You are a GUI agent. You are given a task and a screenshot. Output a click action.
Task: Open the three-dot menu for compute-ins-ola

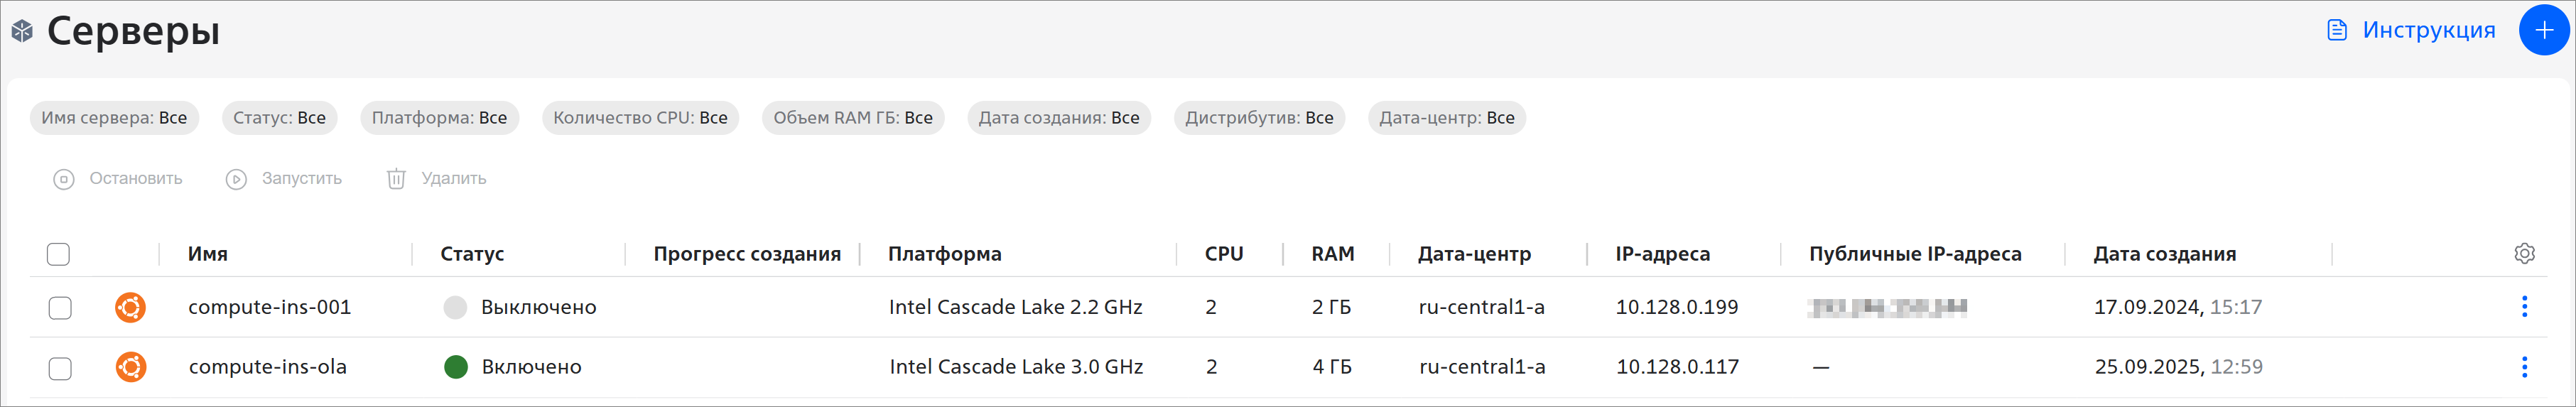click(x=2524, y=367)
